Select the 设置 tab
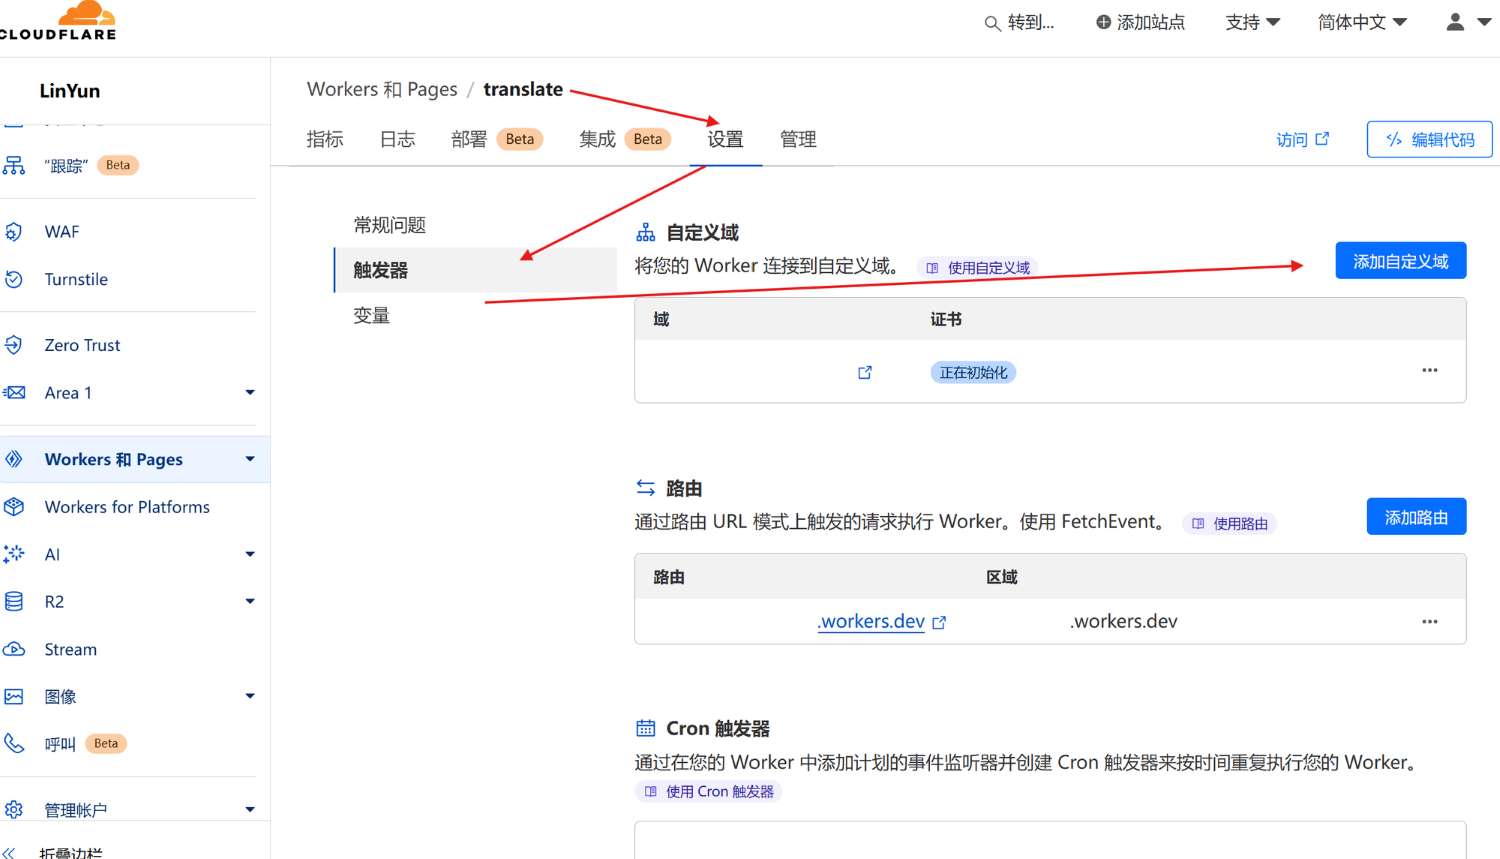1500x859 pixels. coord(725,139)
